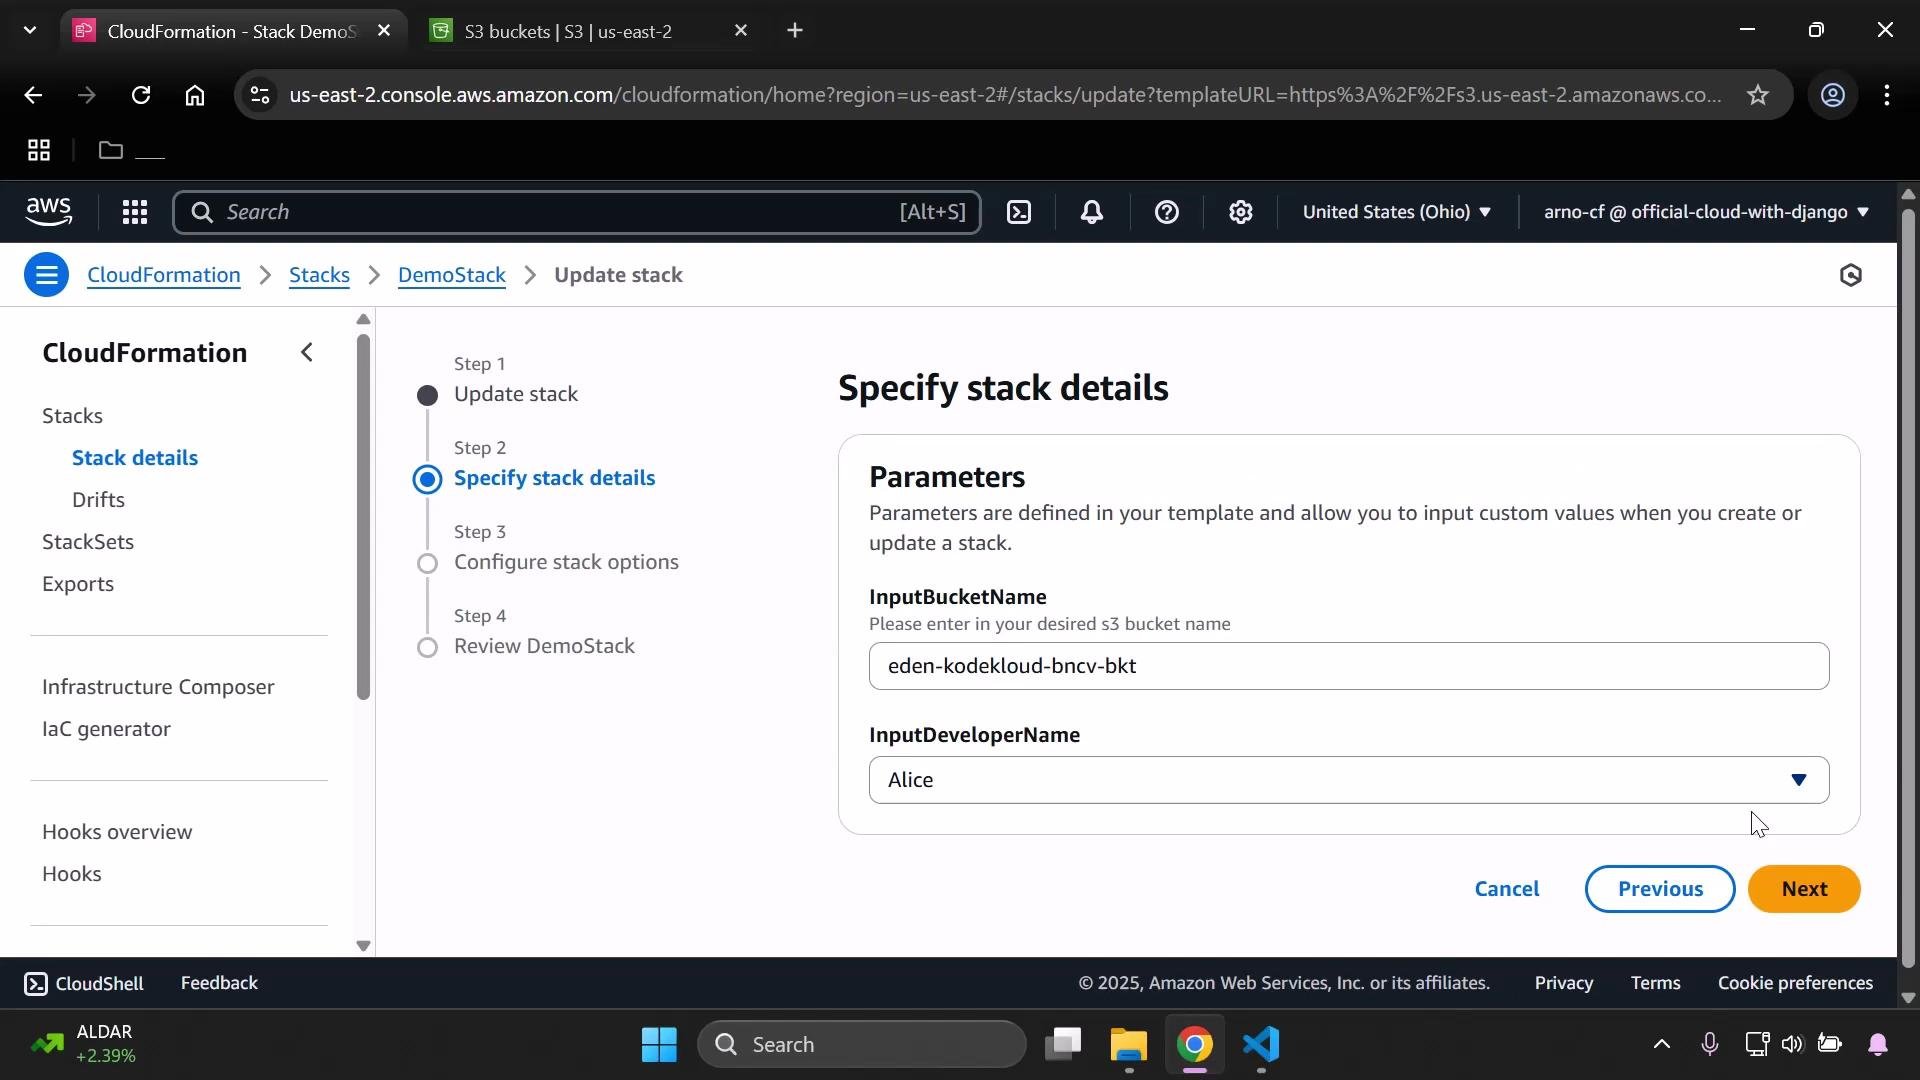The width and height of the screenshot is (1920, 1080).
Task: Open the AWS console settings gear
Action: coord(1241,212)
